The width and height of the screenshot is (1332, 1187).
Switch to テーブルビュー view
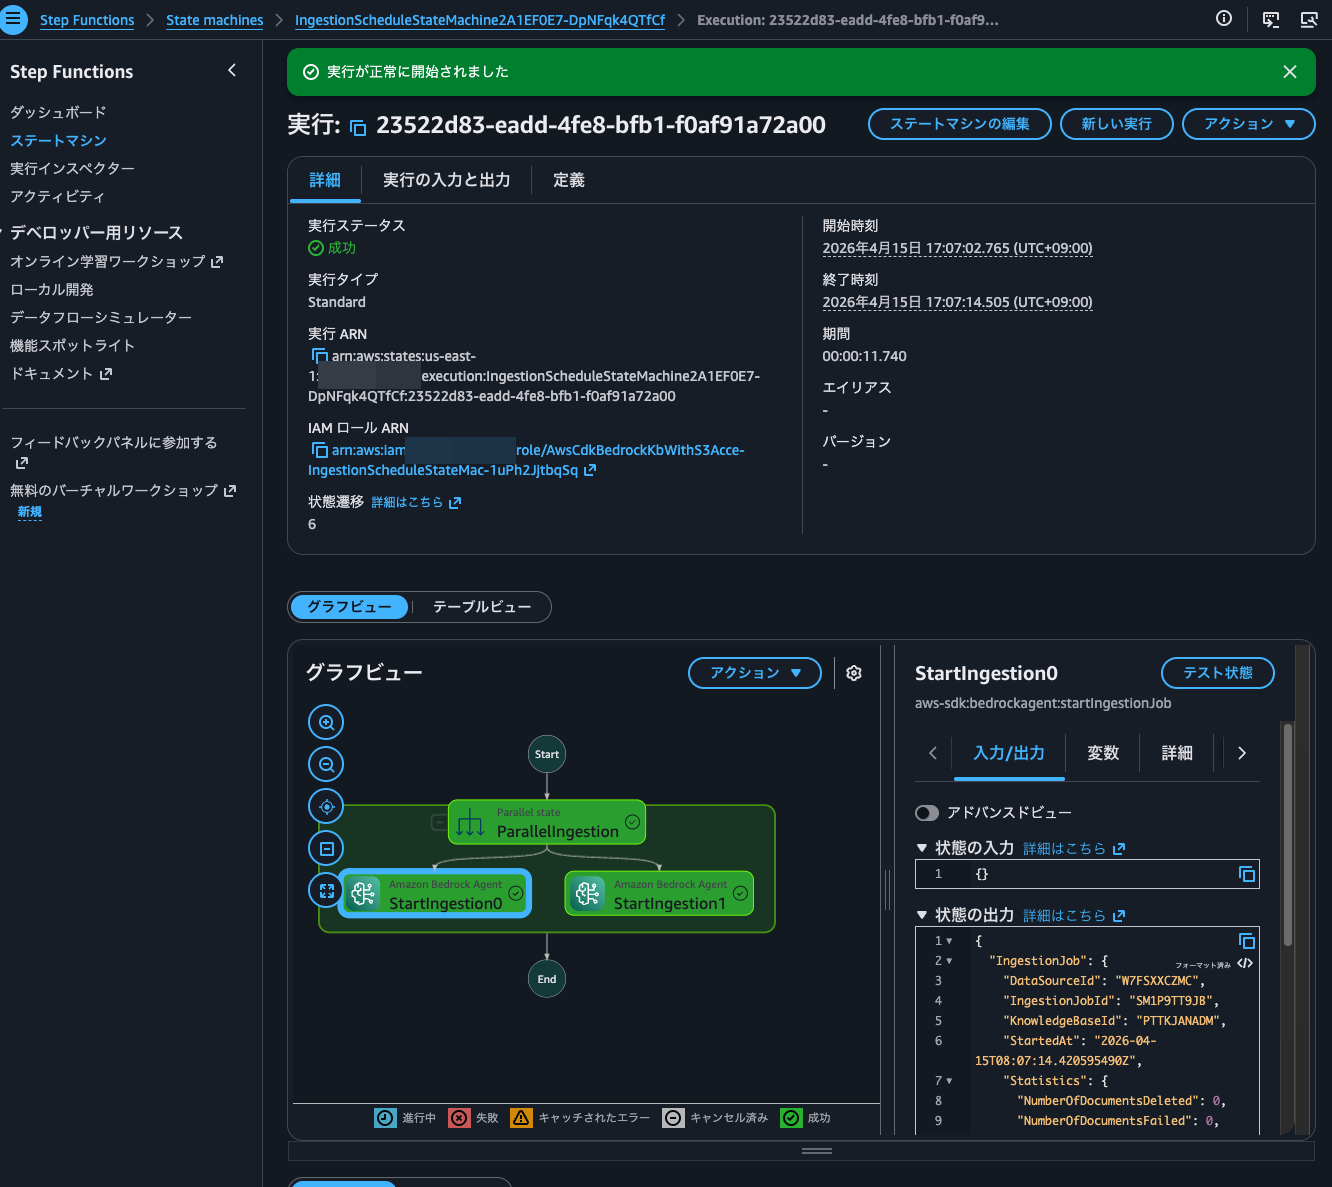(x=482, y=607)
